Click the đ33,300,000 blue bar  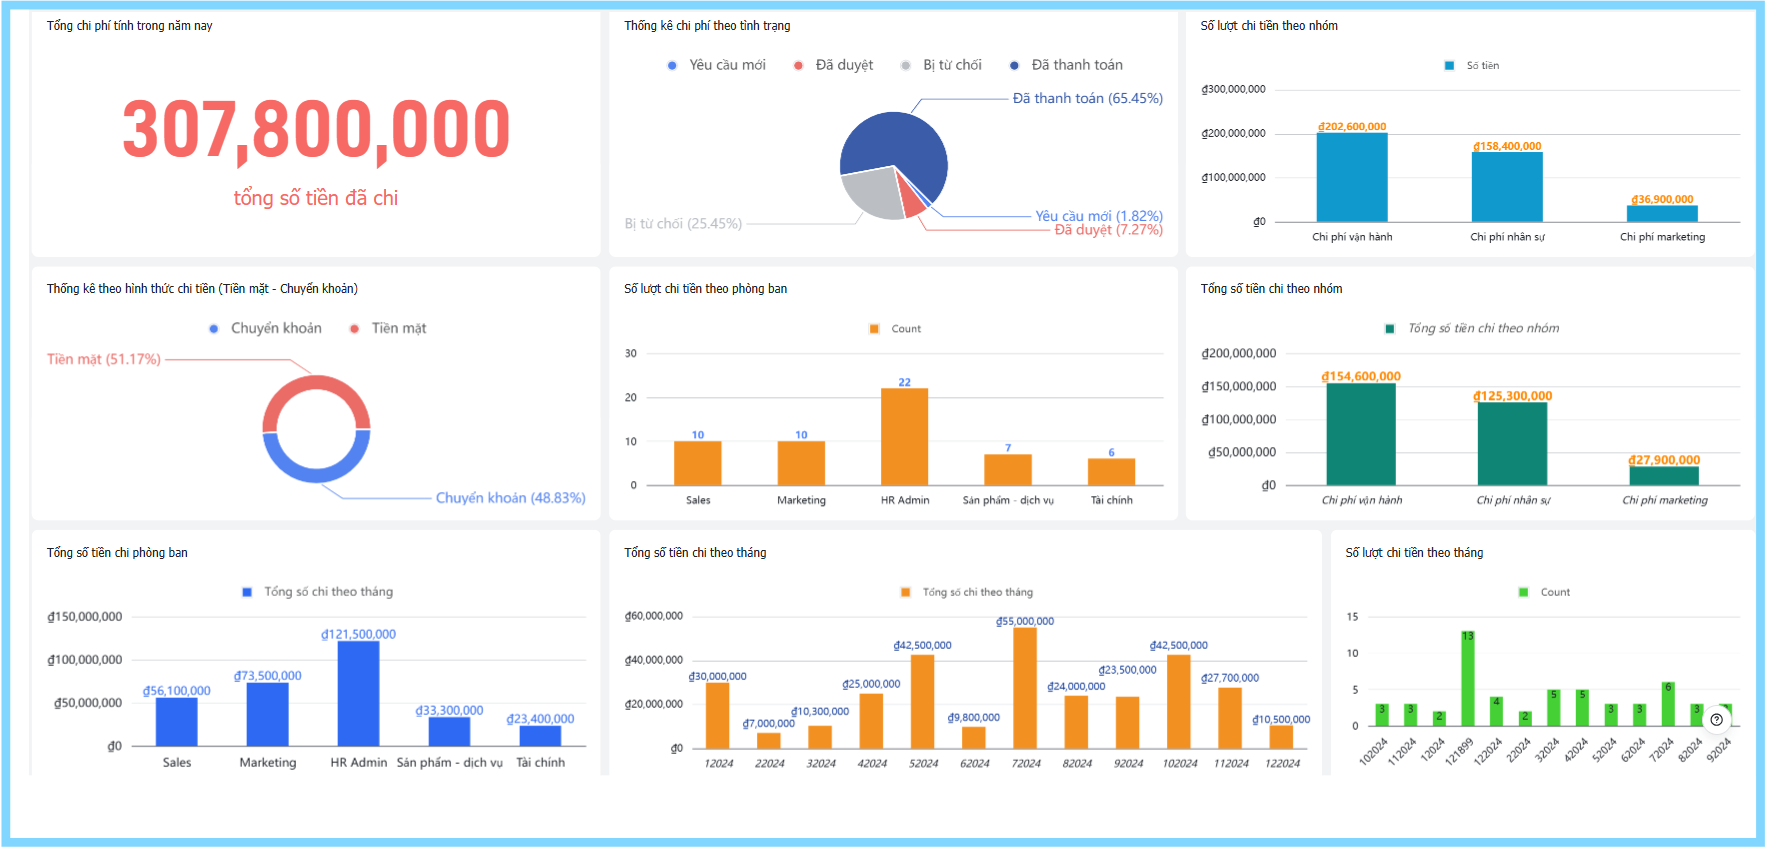(449, 732)
